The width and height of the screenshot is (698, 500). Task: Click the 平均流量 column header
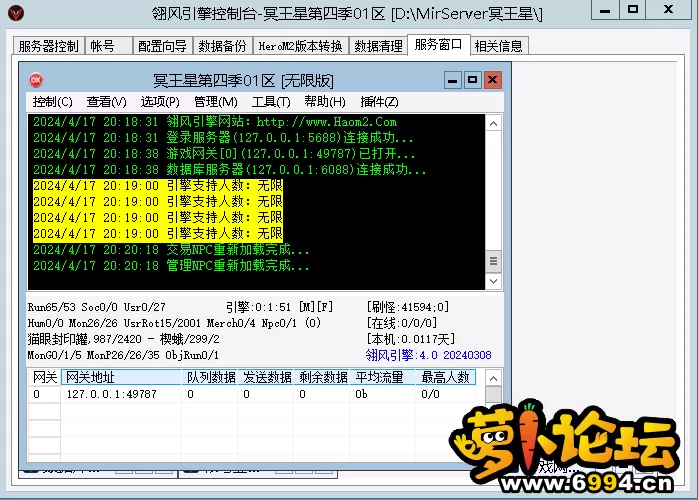383,378
